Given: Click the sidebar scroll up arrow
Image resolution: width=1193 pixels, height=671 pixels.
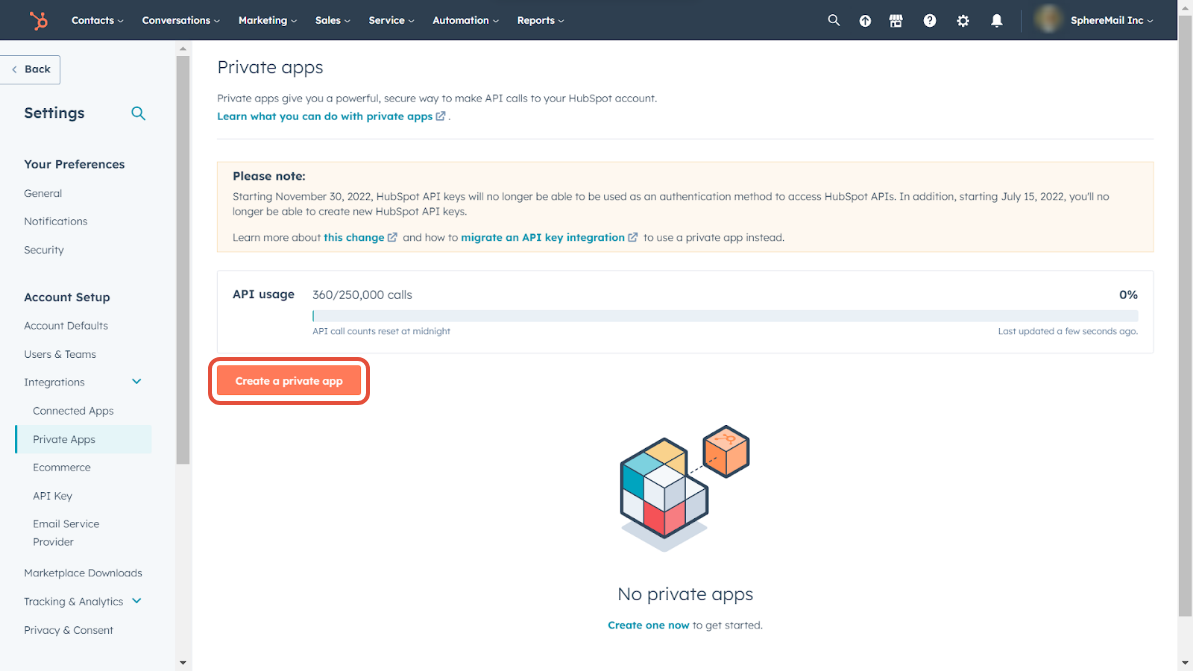Looking at the screenshot, I should (x=183, y=49).
